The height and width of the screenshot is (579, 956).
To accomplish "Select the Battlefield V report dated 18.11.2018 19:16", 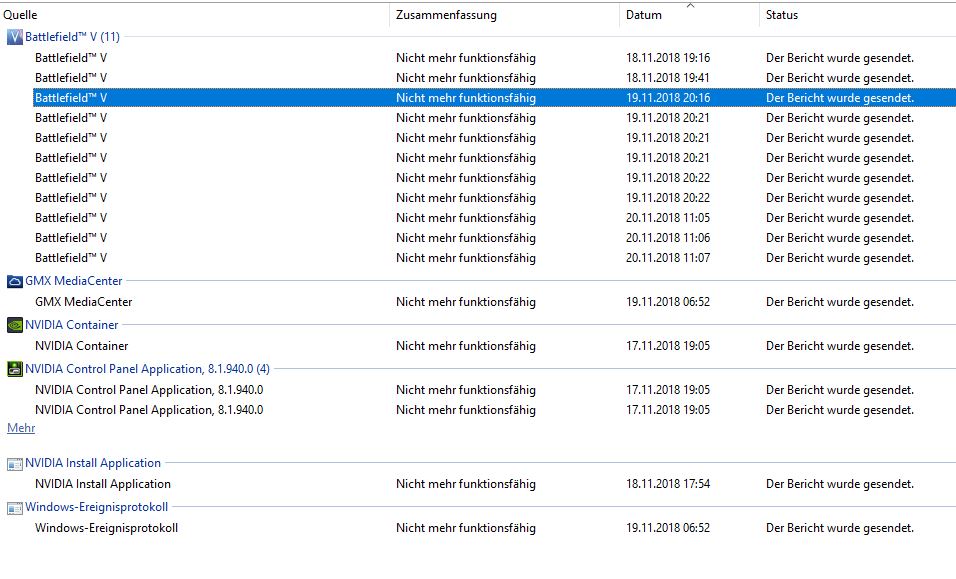I will point(494,58).
